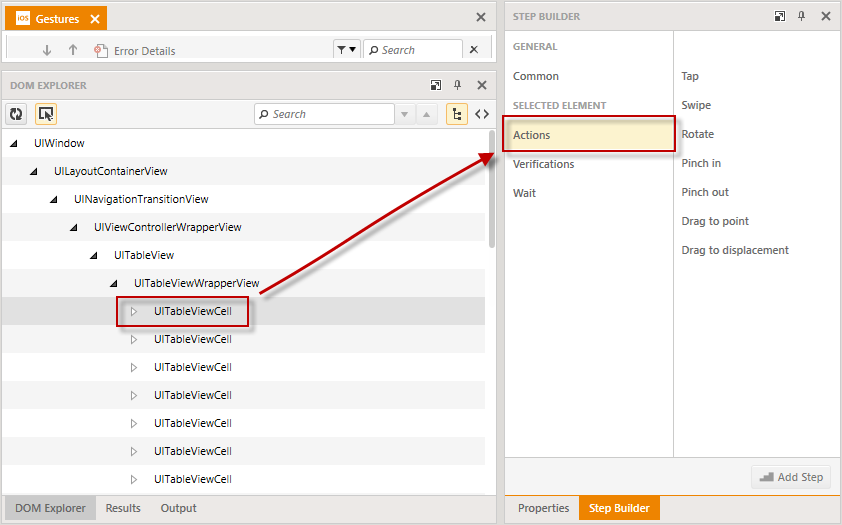Switch DOM Explorer to tree view
842x525 pixels.
tap(456, 114)
